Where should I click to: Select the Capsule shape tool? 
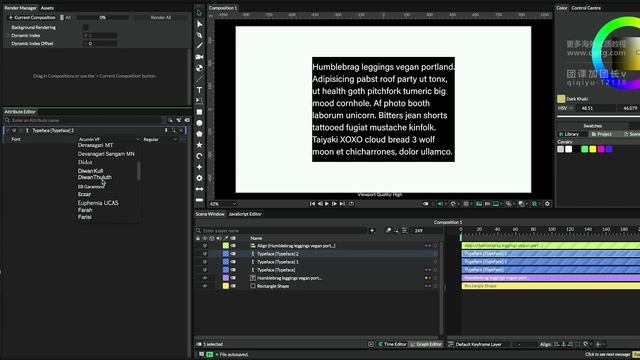click(x=199, y=200)
